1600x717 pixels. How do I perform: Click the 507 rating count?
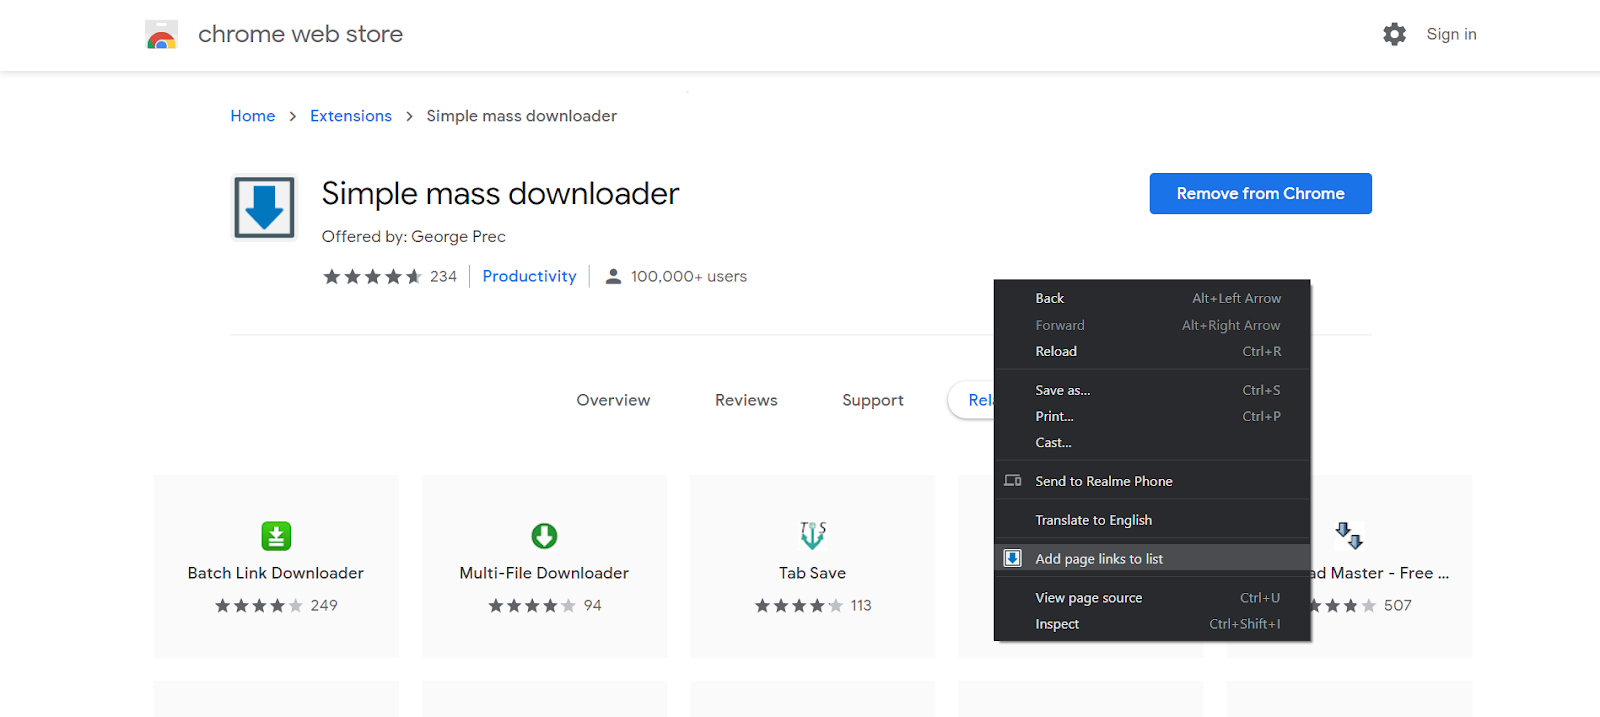coord(1398,605)
